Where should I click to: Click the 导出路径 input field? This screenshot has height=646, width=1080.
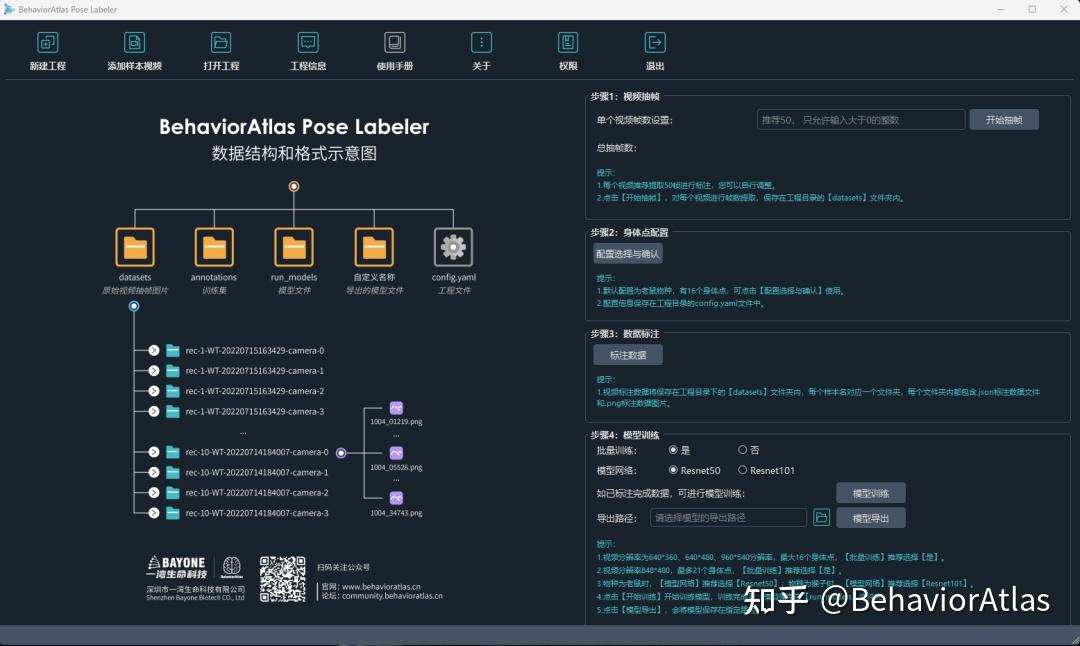[728, 517]
